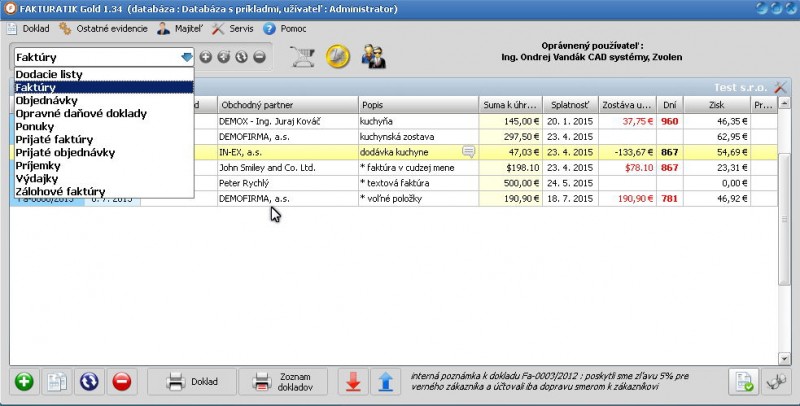The image size is (800, 406).
Task: Select Ponuky from the dropdown list
Action: coord(104,126)
